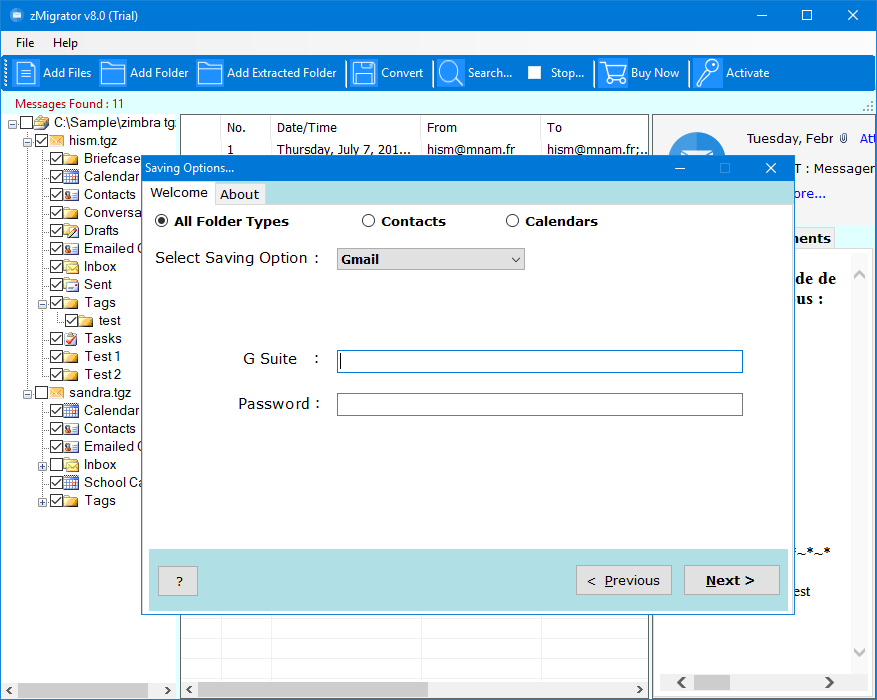Viewport: 877px width, 700px height.
Task: Click the Test 1 folder icon
Action: point(71,357)
